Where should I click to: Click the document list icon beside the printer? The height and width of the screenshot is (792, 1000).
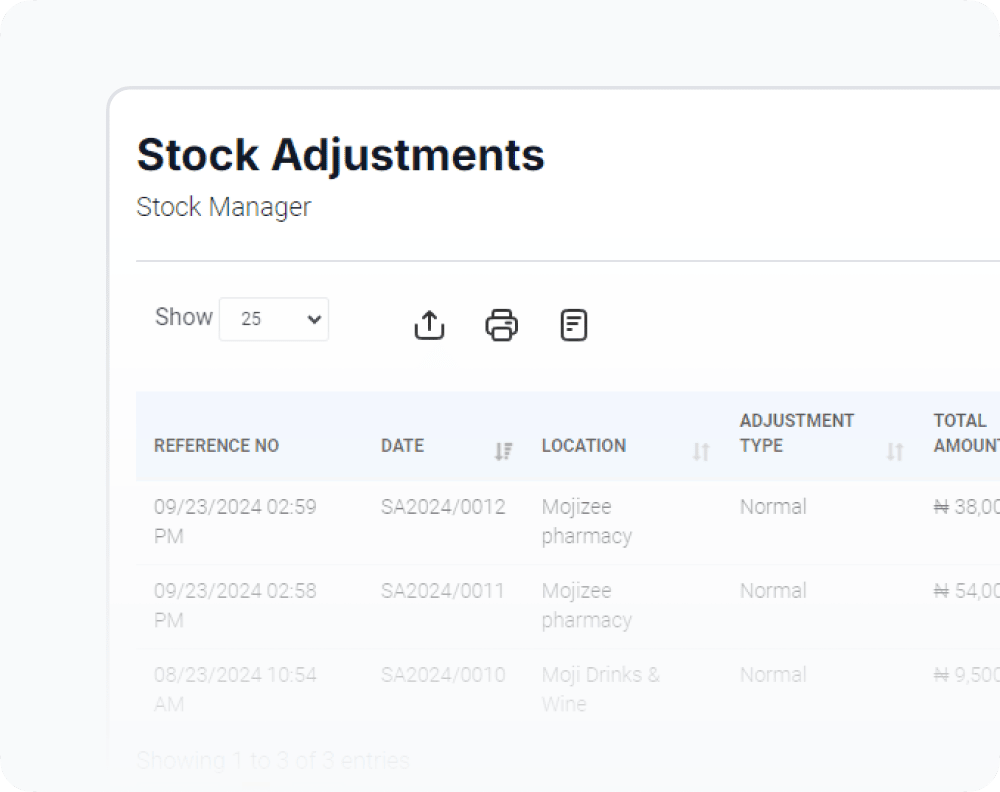[x=573, y=325]
